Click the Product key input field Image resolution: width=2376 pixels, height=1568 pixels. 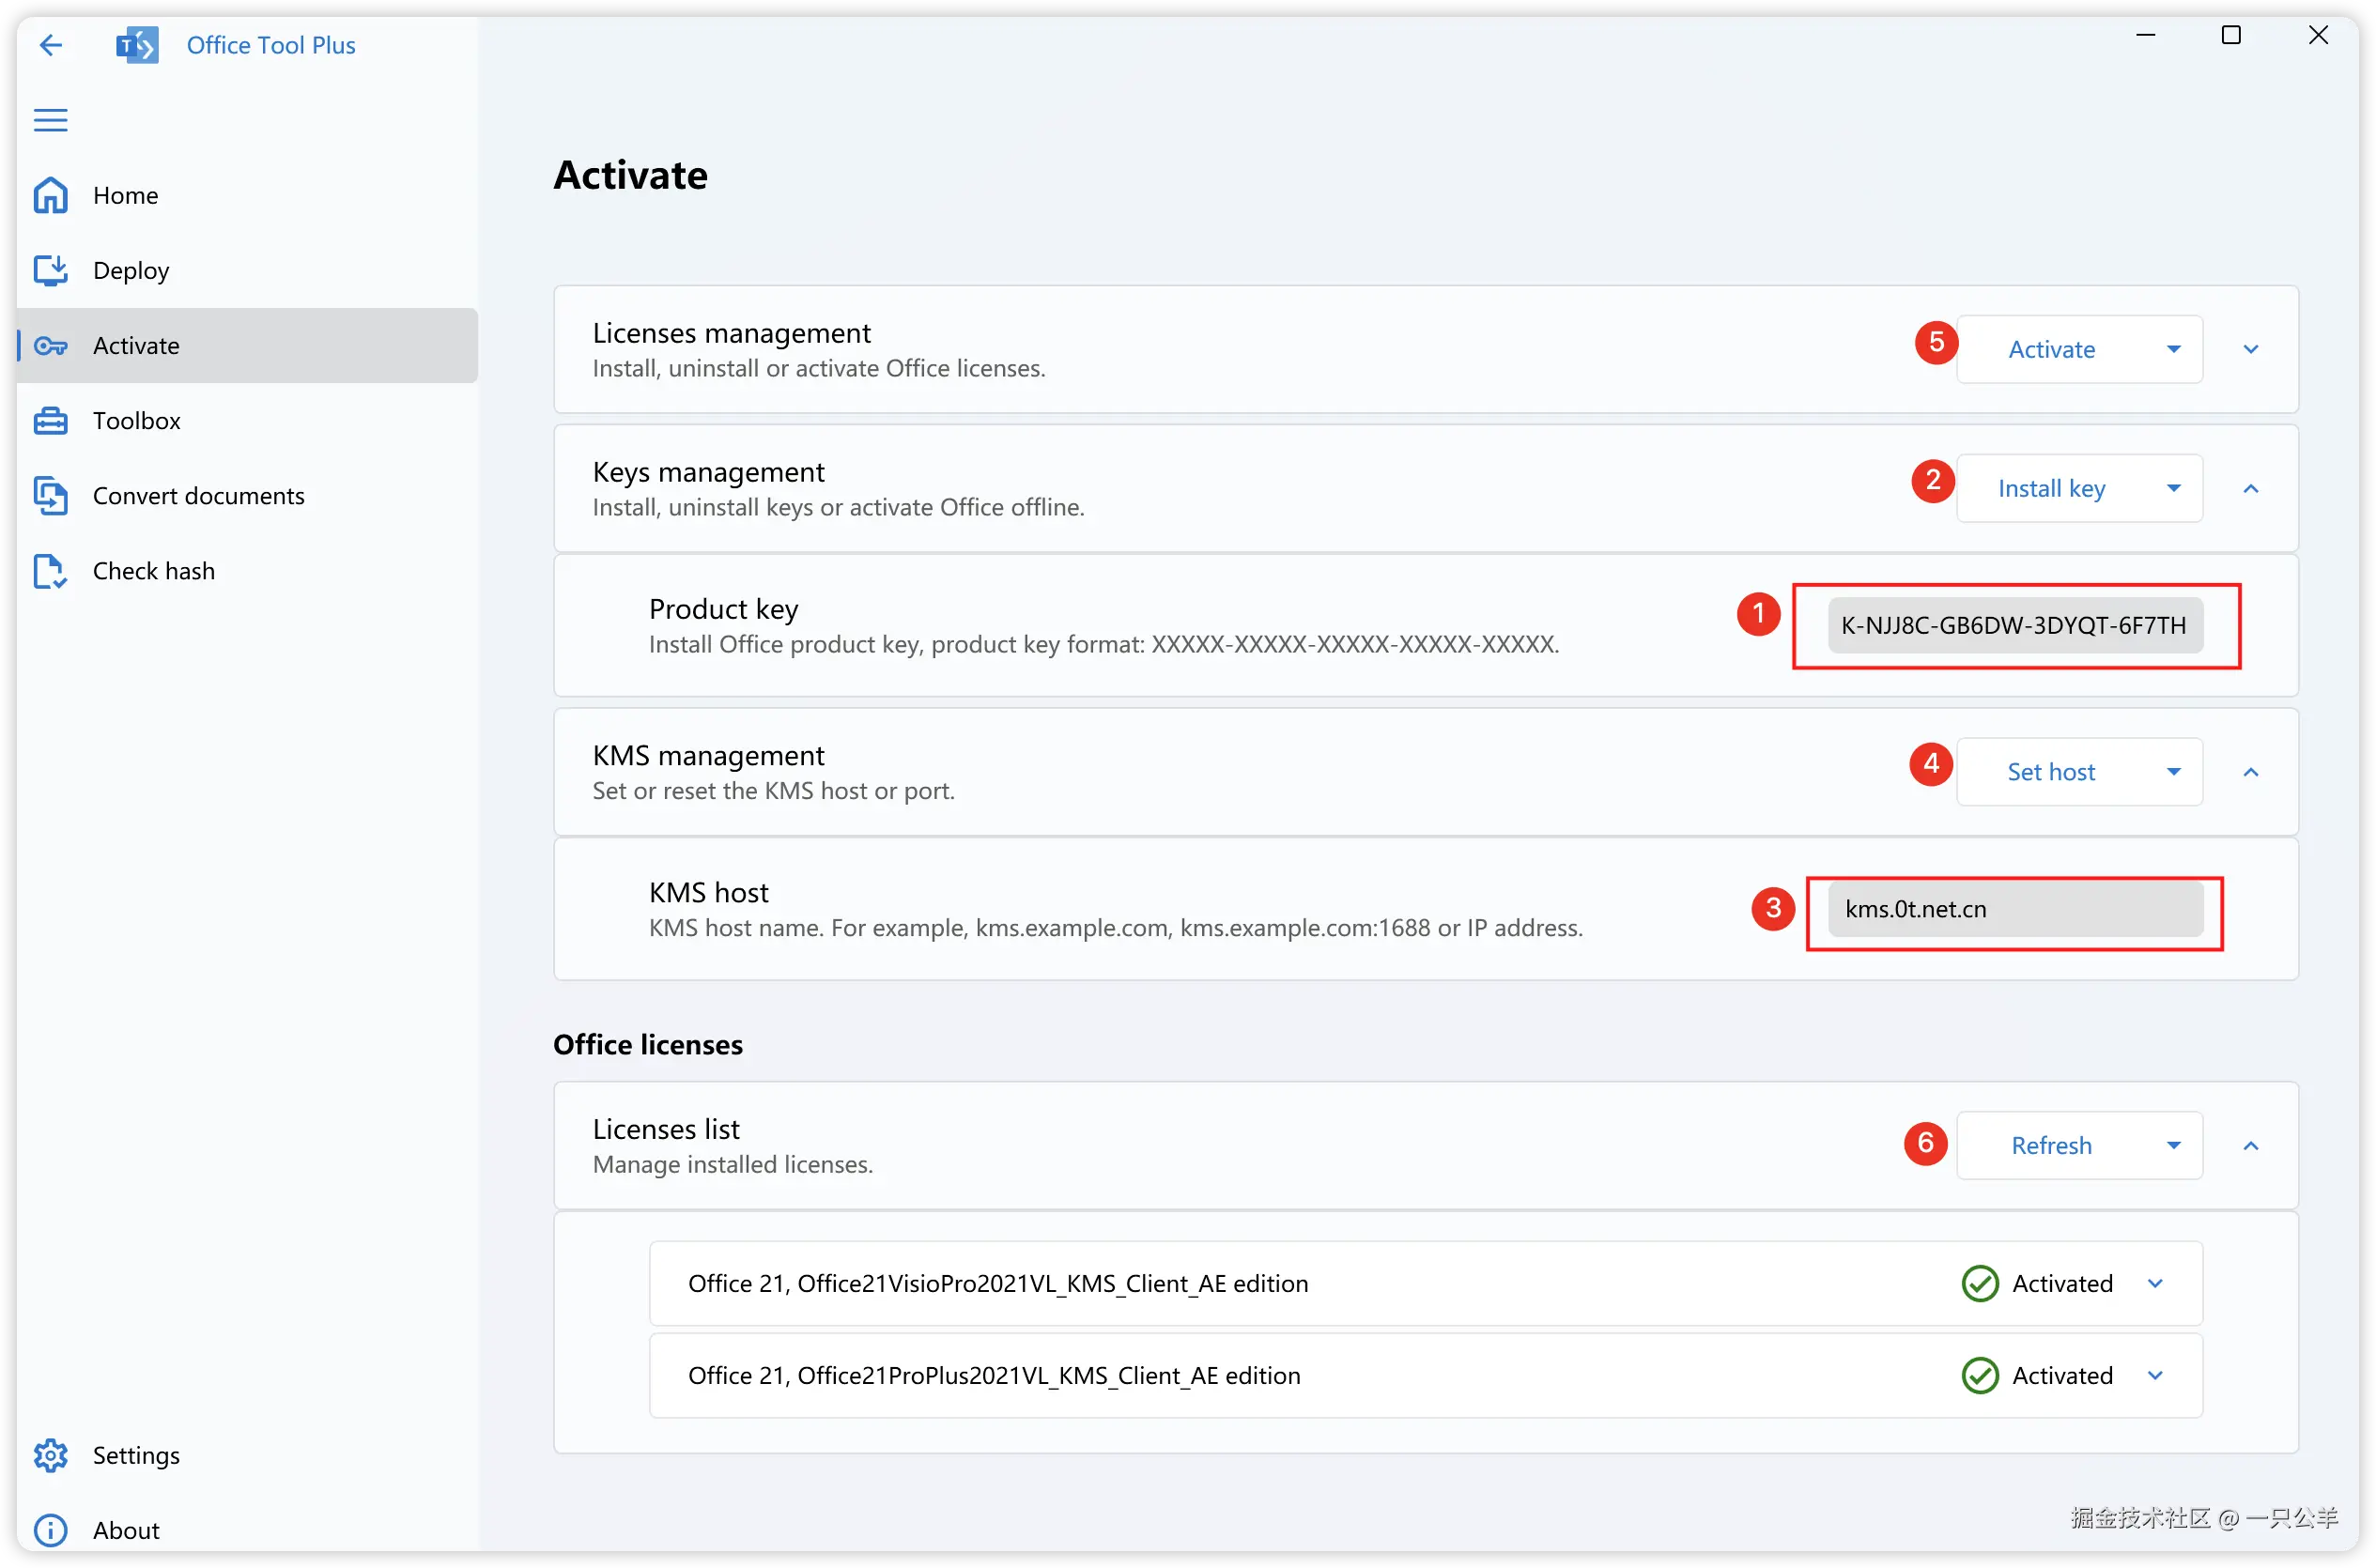[2014, 625]
